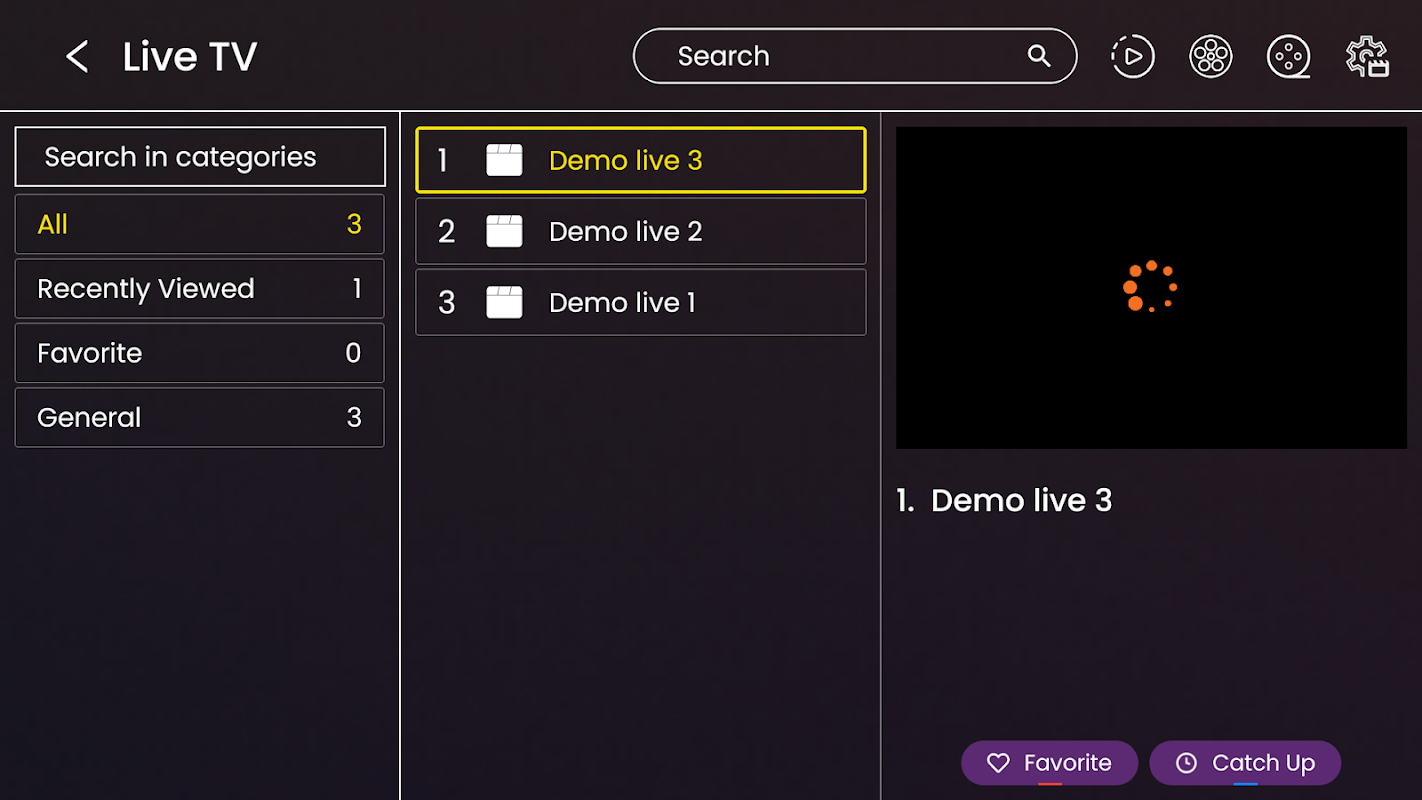Click clapperboard icon of Demo live 2

(504, 231)
